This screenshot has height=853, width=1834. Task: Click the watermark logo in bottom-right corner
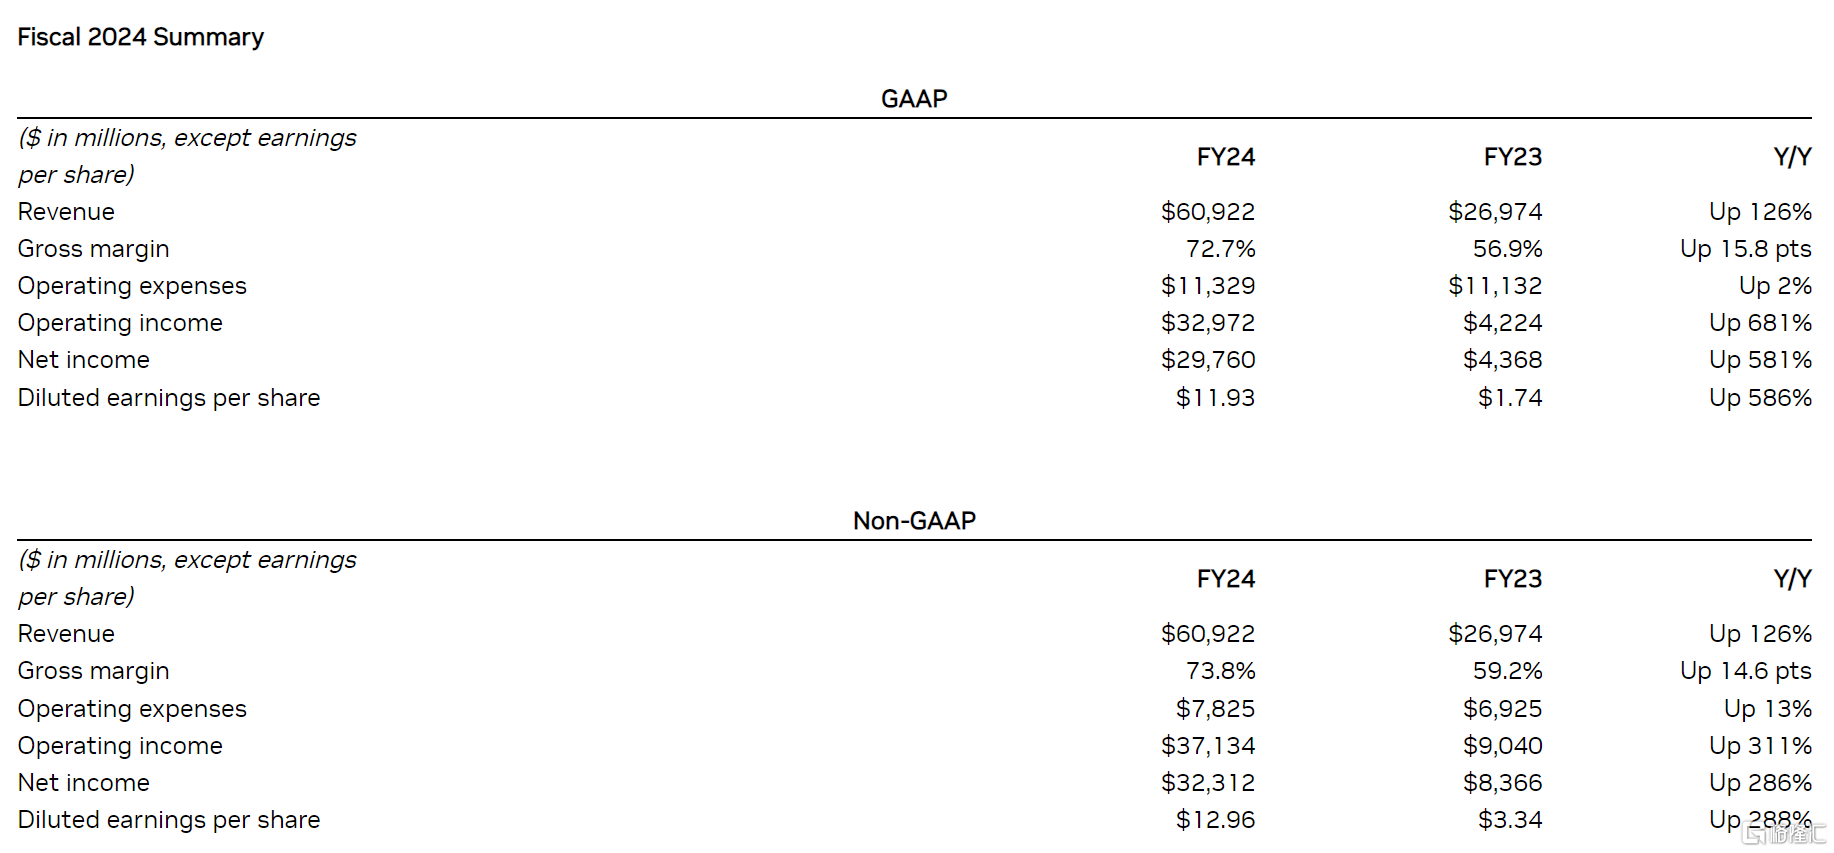pos(1784,832)
